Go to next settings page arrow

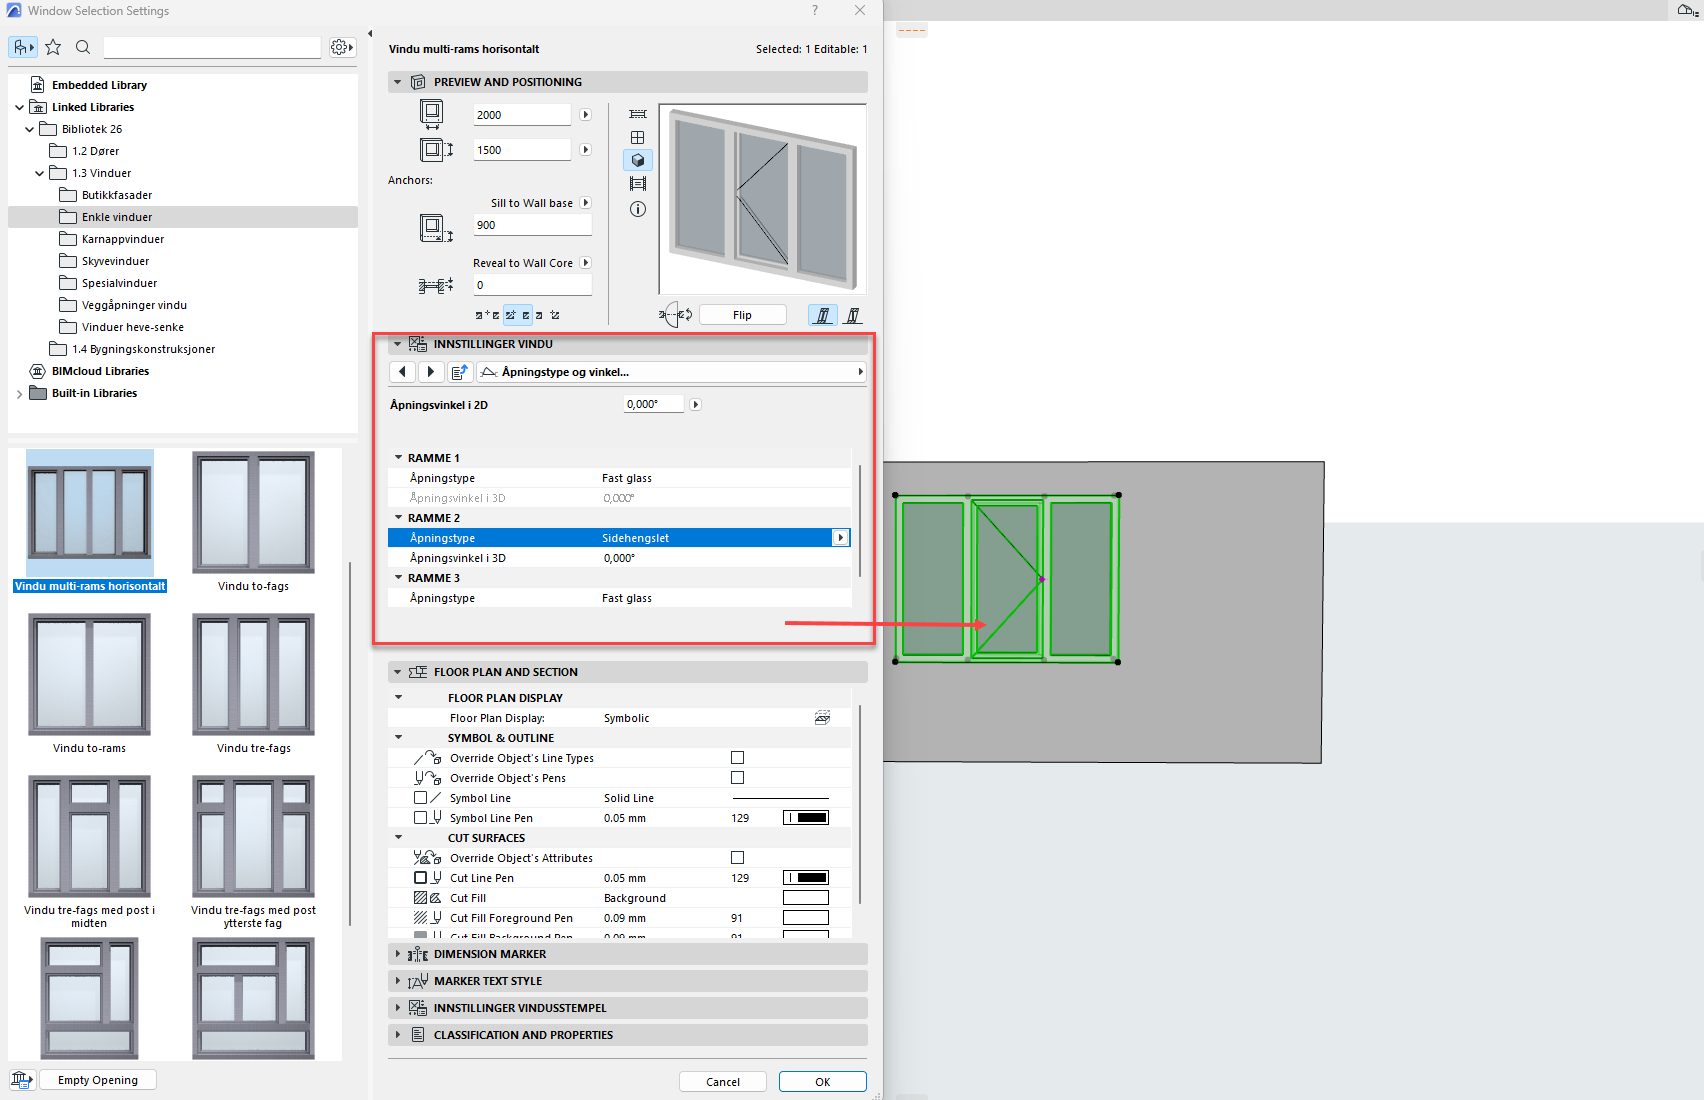pos(431,372)
